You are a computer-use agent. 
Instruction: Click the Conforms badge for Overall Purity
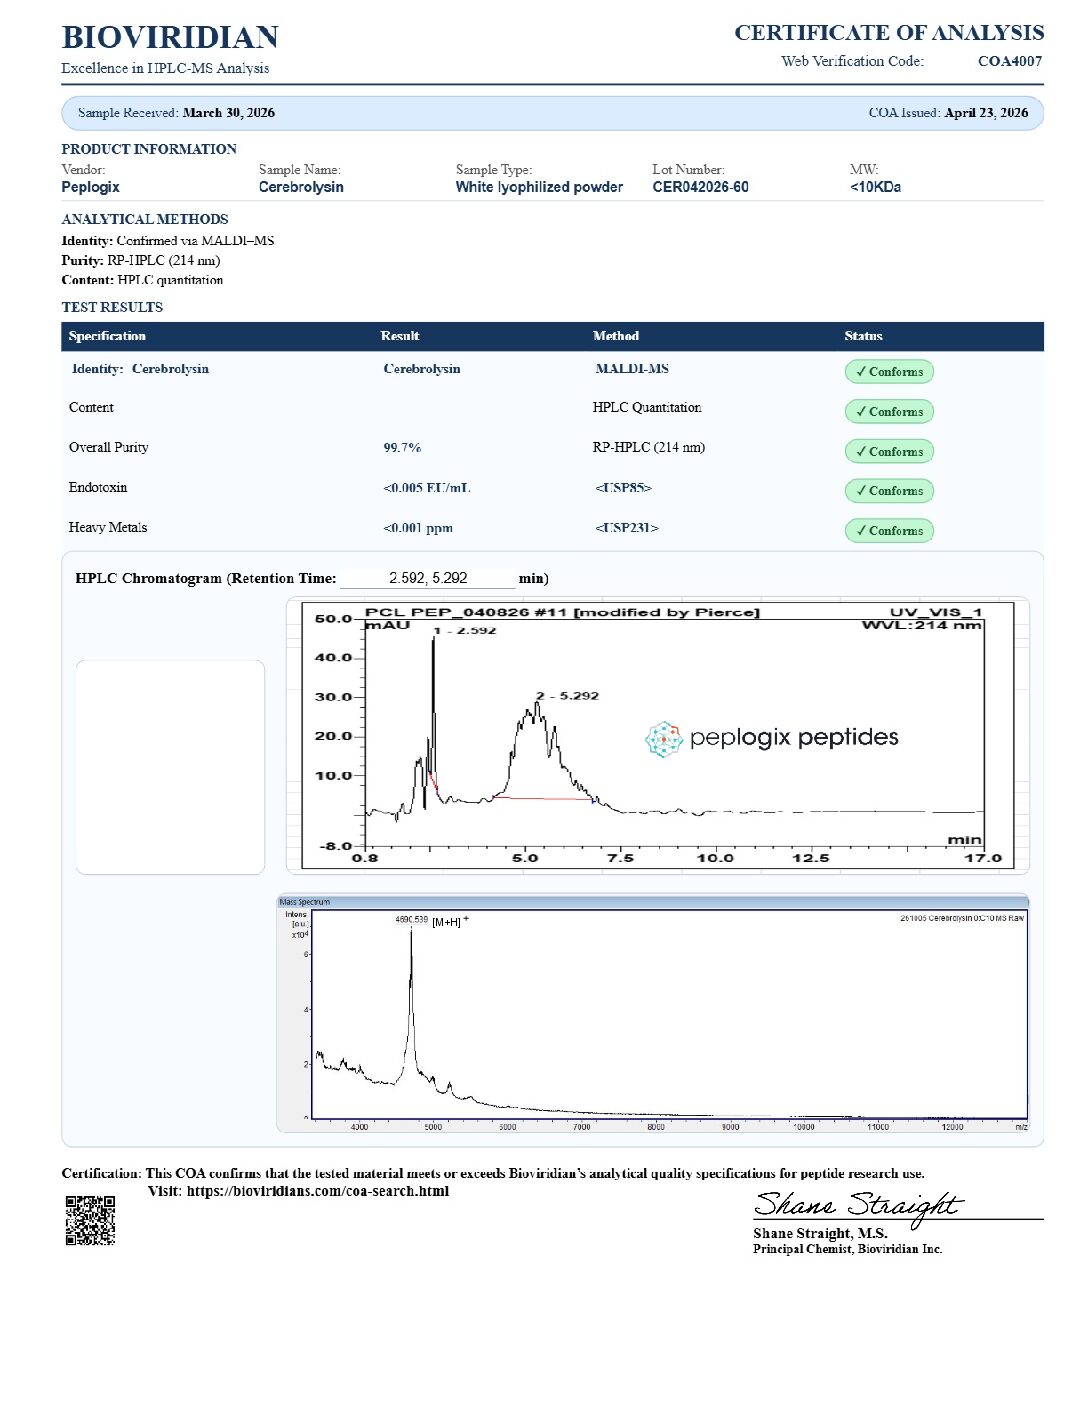coord(889,451)
